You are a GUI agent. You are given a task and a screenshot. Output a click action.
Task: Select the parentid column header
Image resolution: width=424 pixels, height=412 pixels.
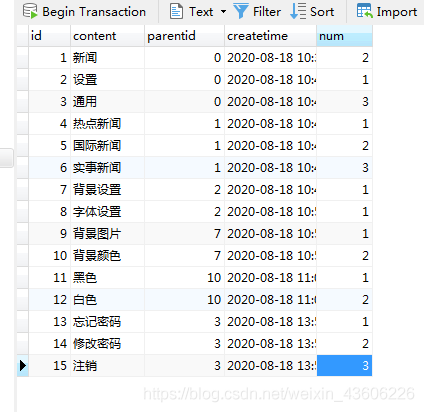click(184, 36)
